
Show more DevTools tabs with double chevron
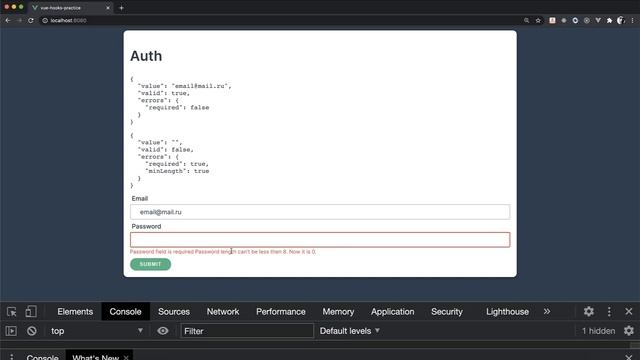tap(547, 311)
